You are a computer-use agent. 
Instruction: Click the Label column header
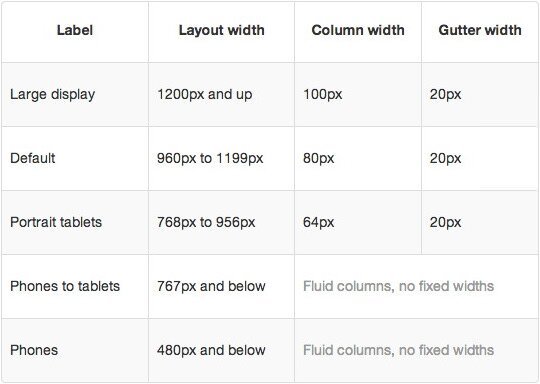[x=75, y=30]
